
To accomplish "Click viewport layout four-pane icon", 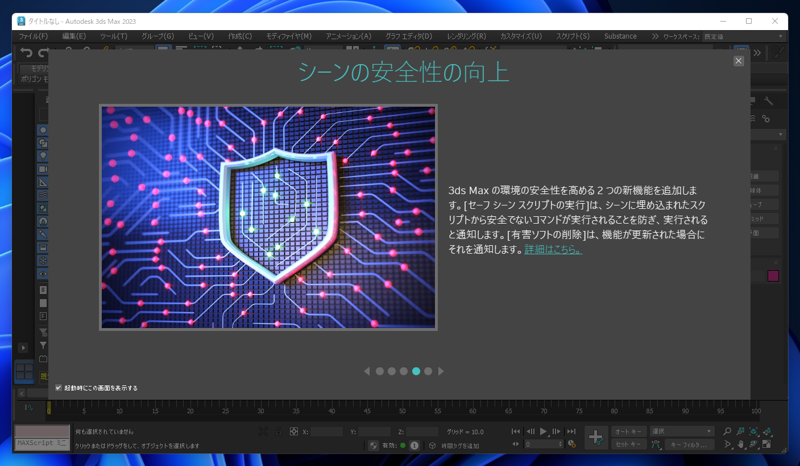I will point(24,371).
